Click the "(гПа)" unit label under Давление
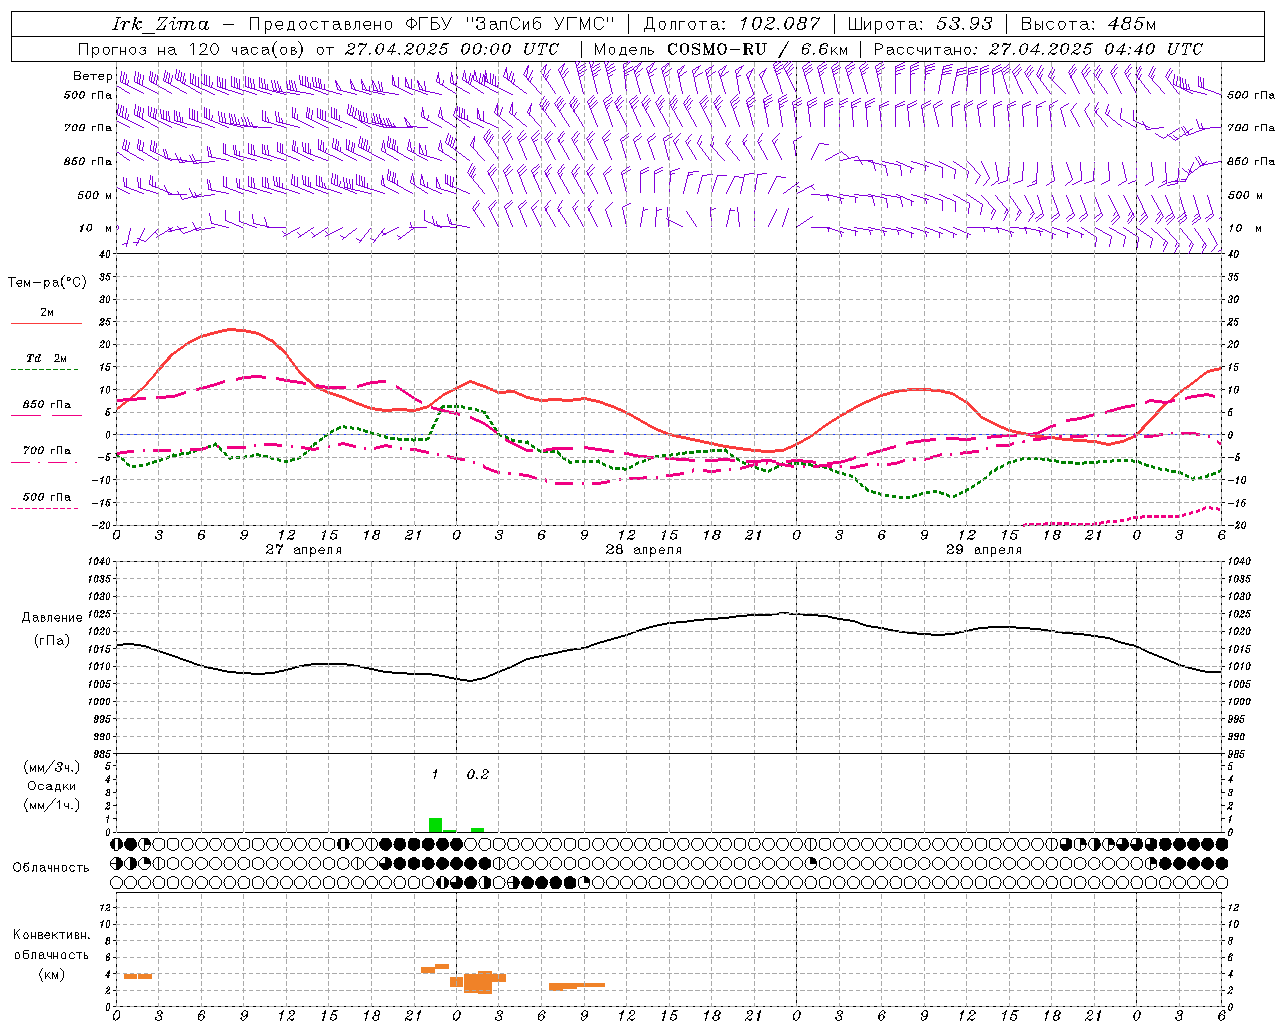Image resolution: width=1280 pixels, height=1024 pixels. click(52, 641)
